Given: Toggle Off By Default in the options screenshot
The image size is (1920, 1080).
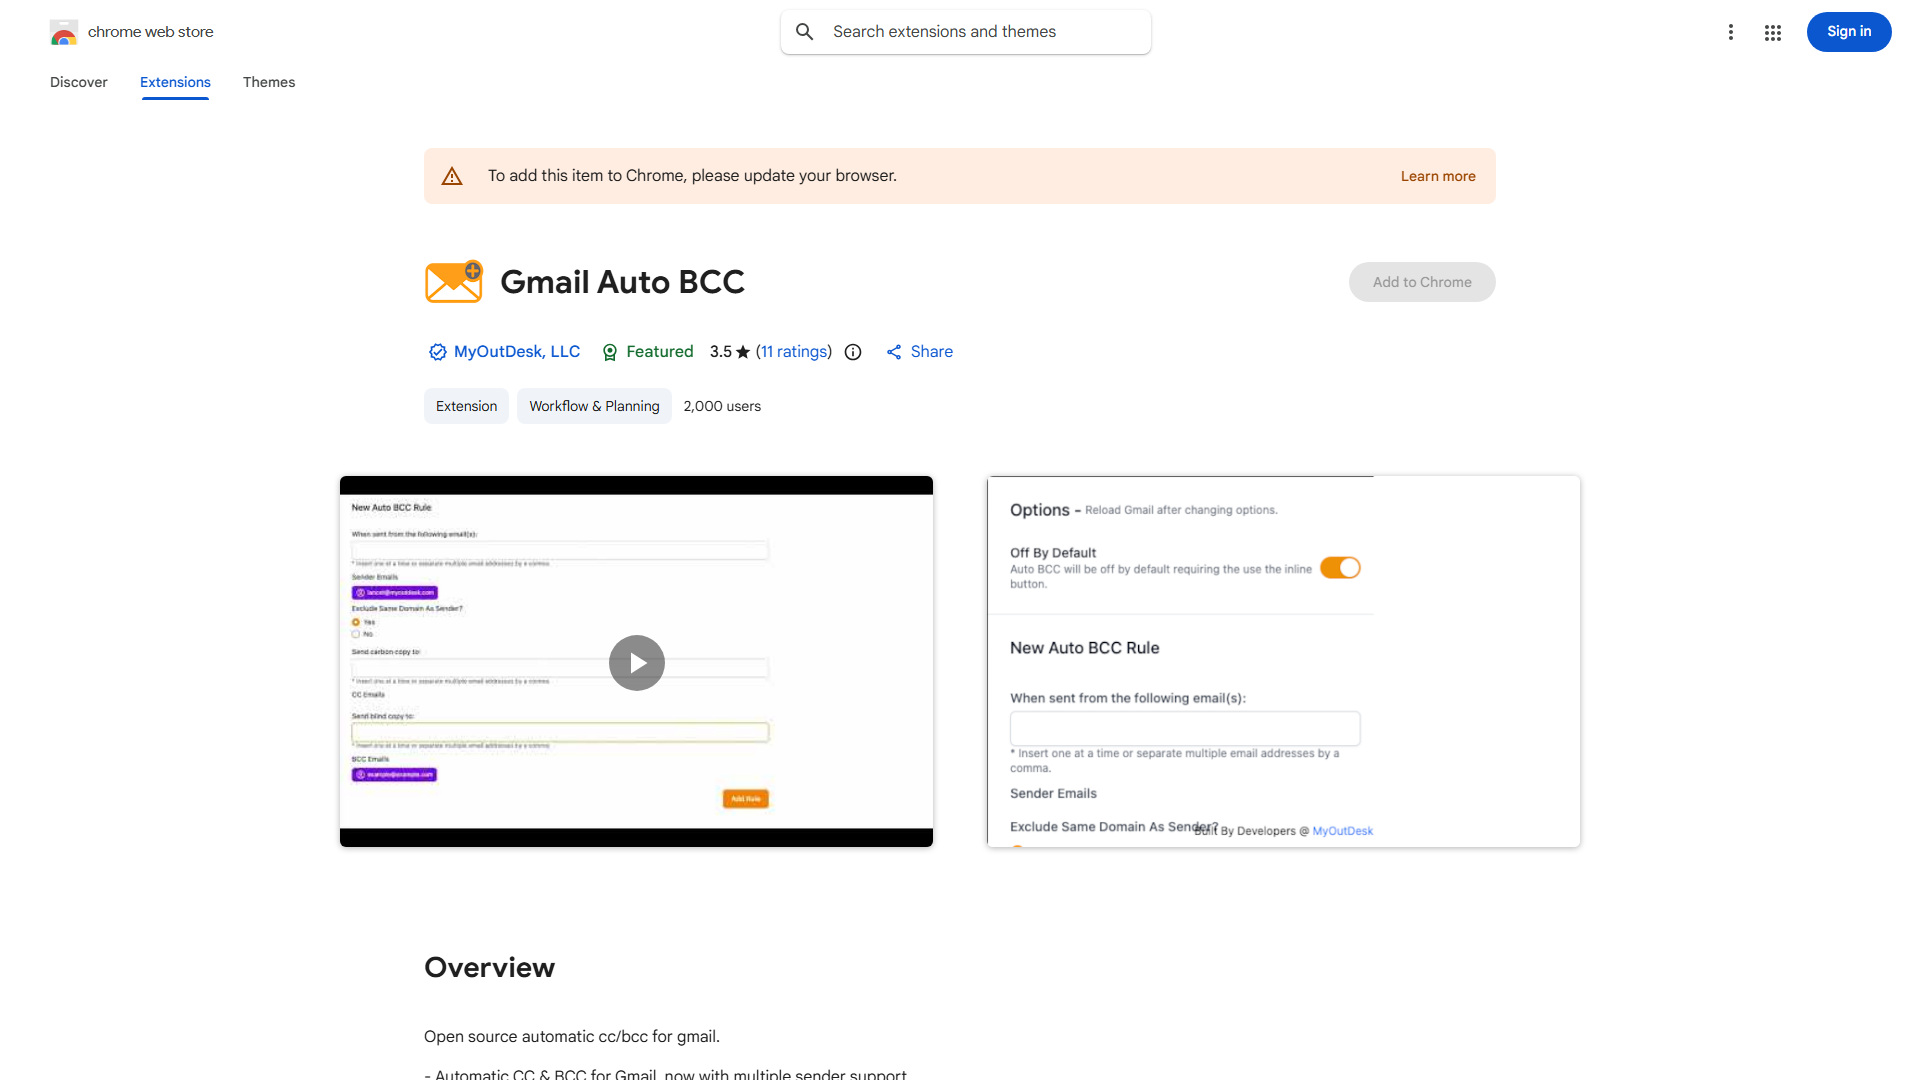Looking at the screenshot, I should [x=1340, y=567].
